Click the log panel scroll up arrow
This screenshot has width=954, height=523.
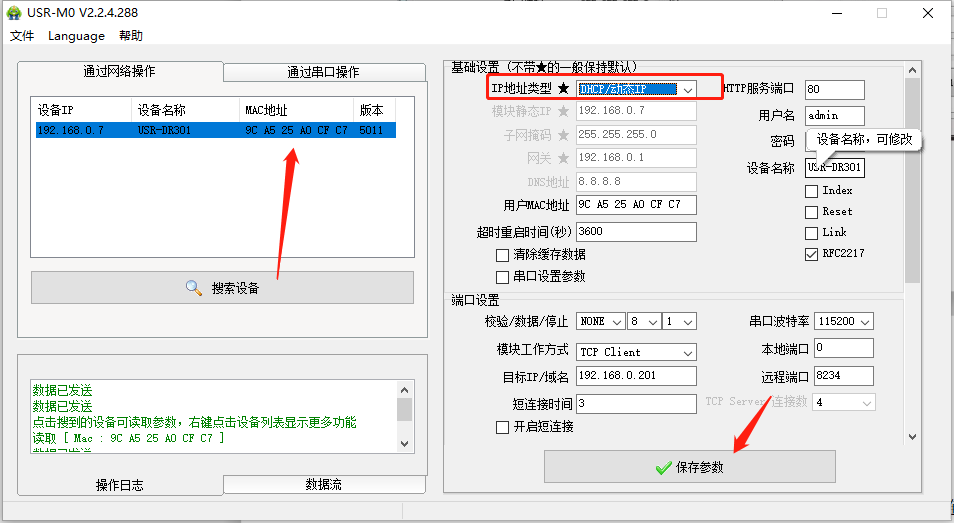[x=405, y=390]
